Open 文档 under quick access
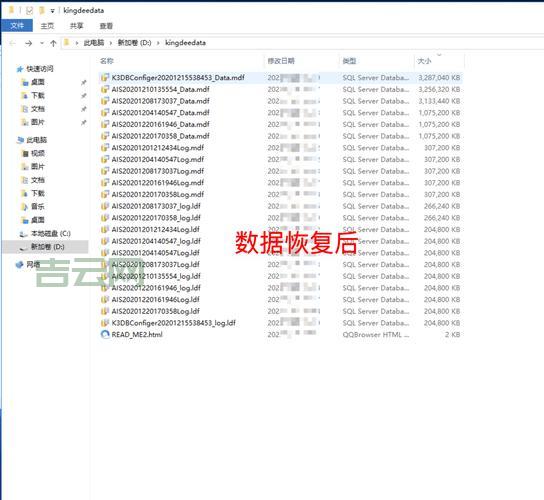Screen dimensions: 544x500 click(x=38, y=109)
